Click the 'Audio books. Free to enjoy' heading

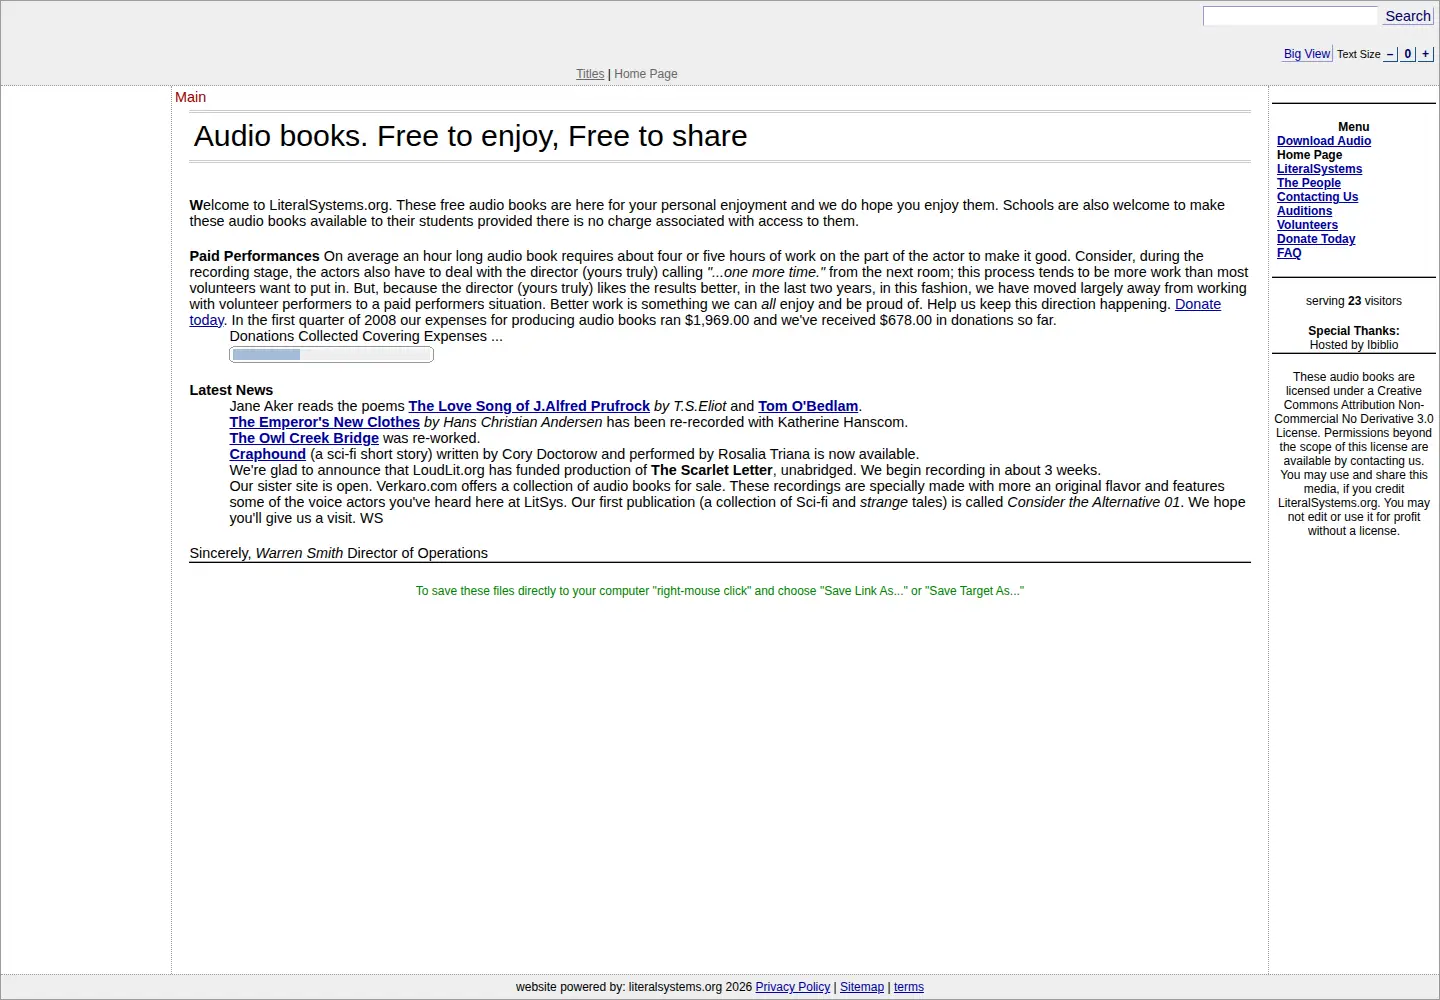coord(470,136)
